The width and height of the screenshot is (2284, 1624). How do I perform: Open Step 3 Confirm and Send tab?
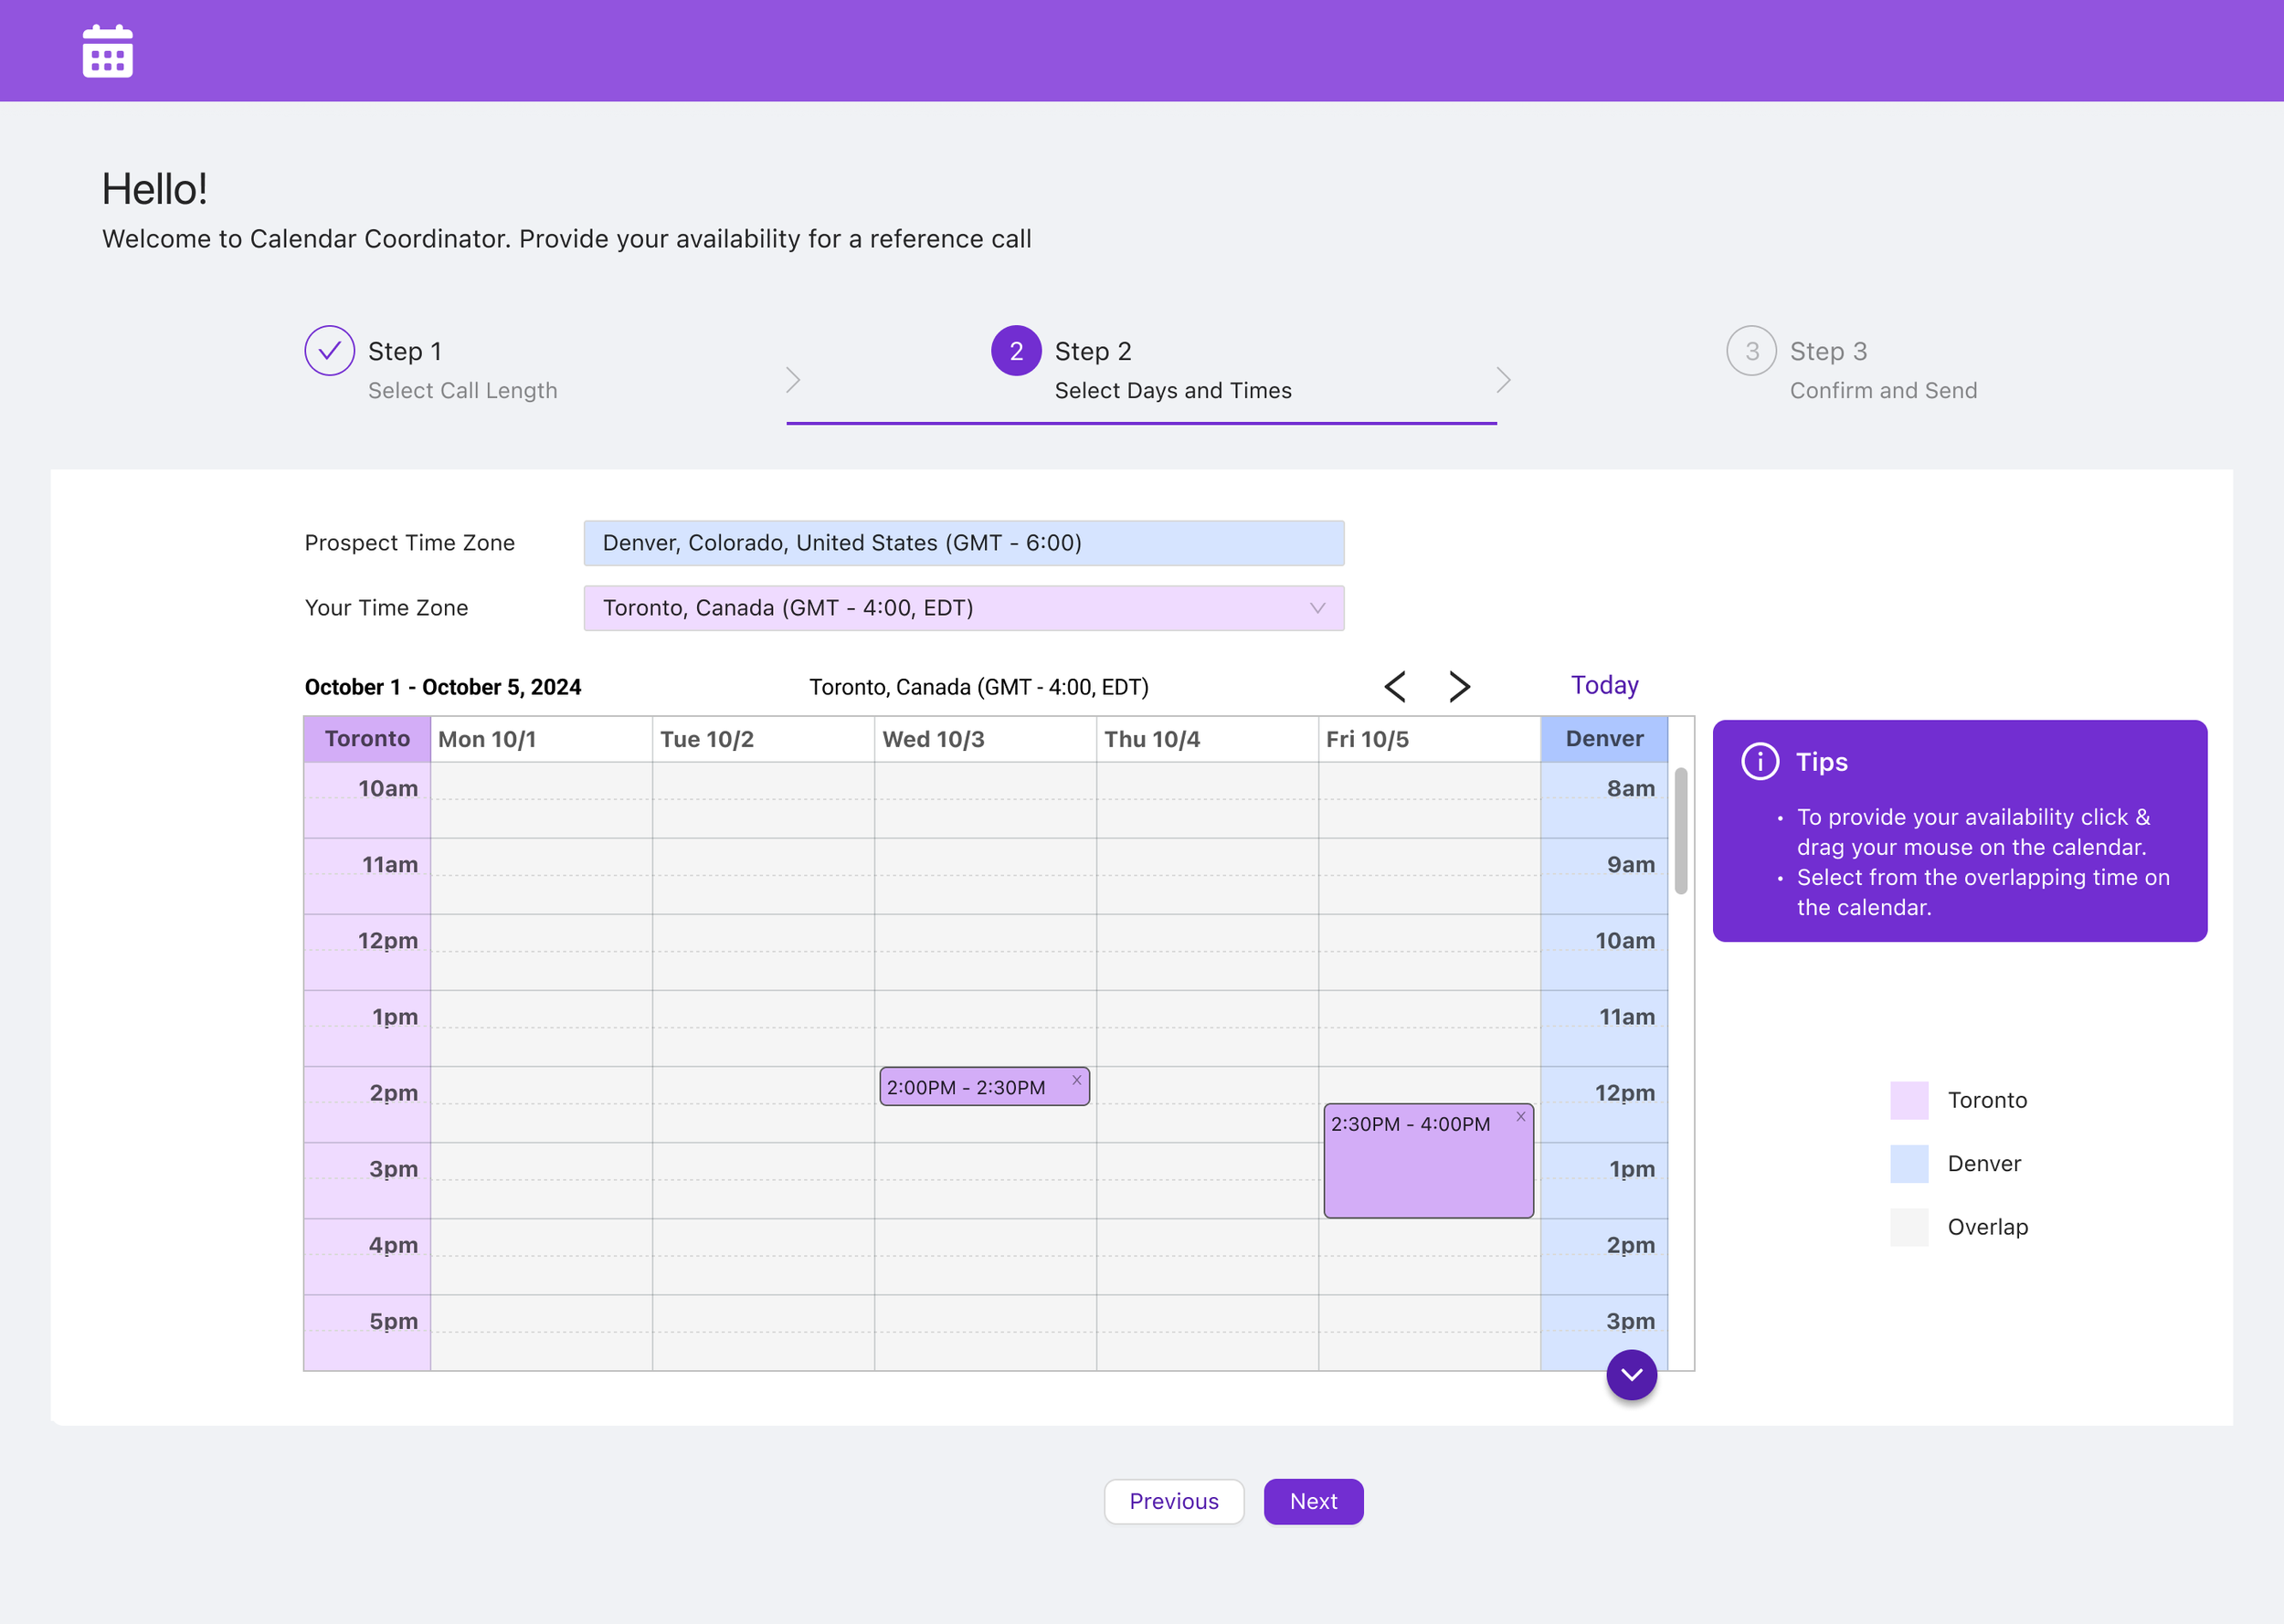coord(1882,370)
